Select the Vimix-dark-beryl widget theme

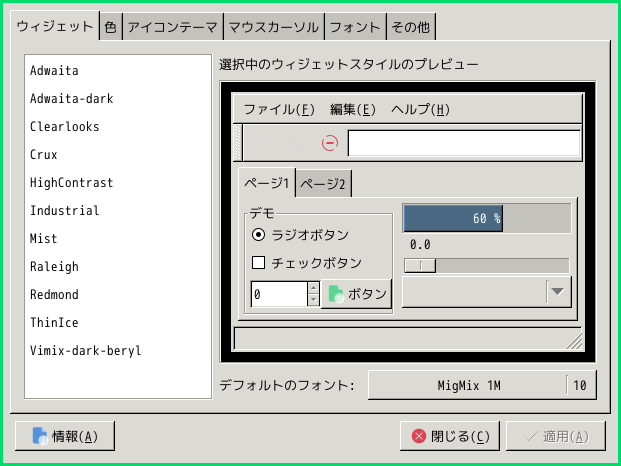point(118,350)
